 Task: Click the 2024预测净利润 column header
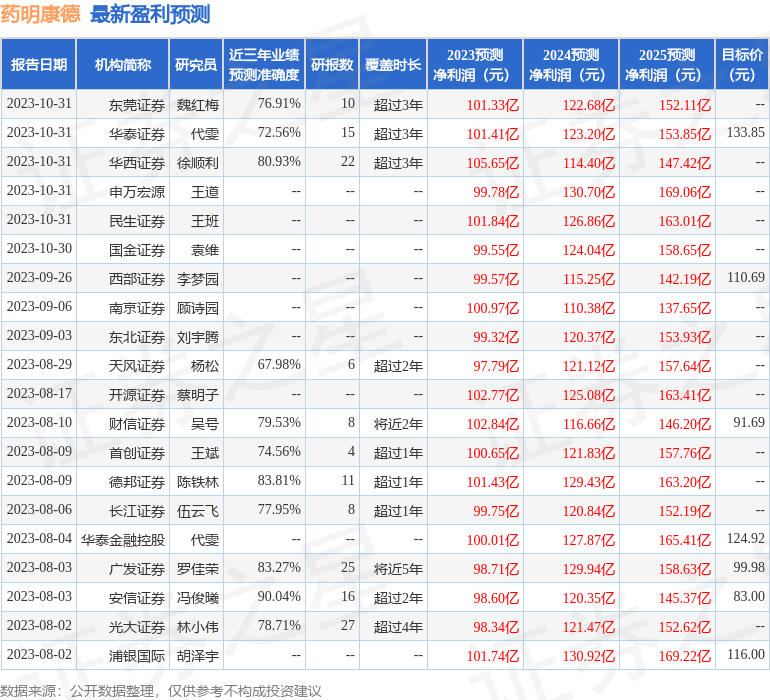[571, 64]
